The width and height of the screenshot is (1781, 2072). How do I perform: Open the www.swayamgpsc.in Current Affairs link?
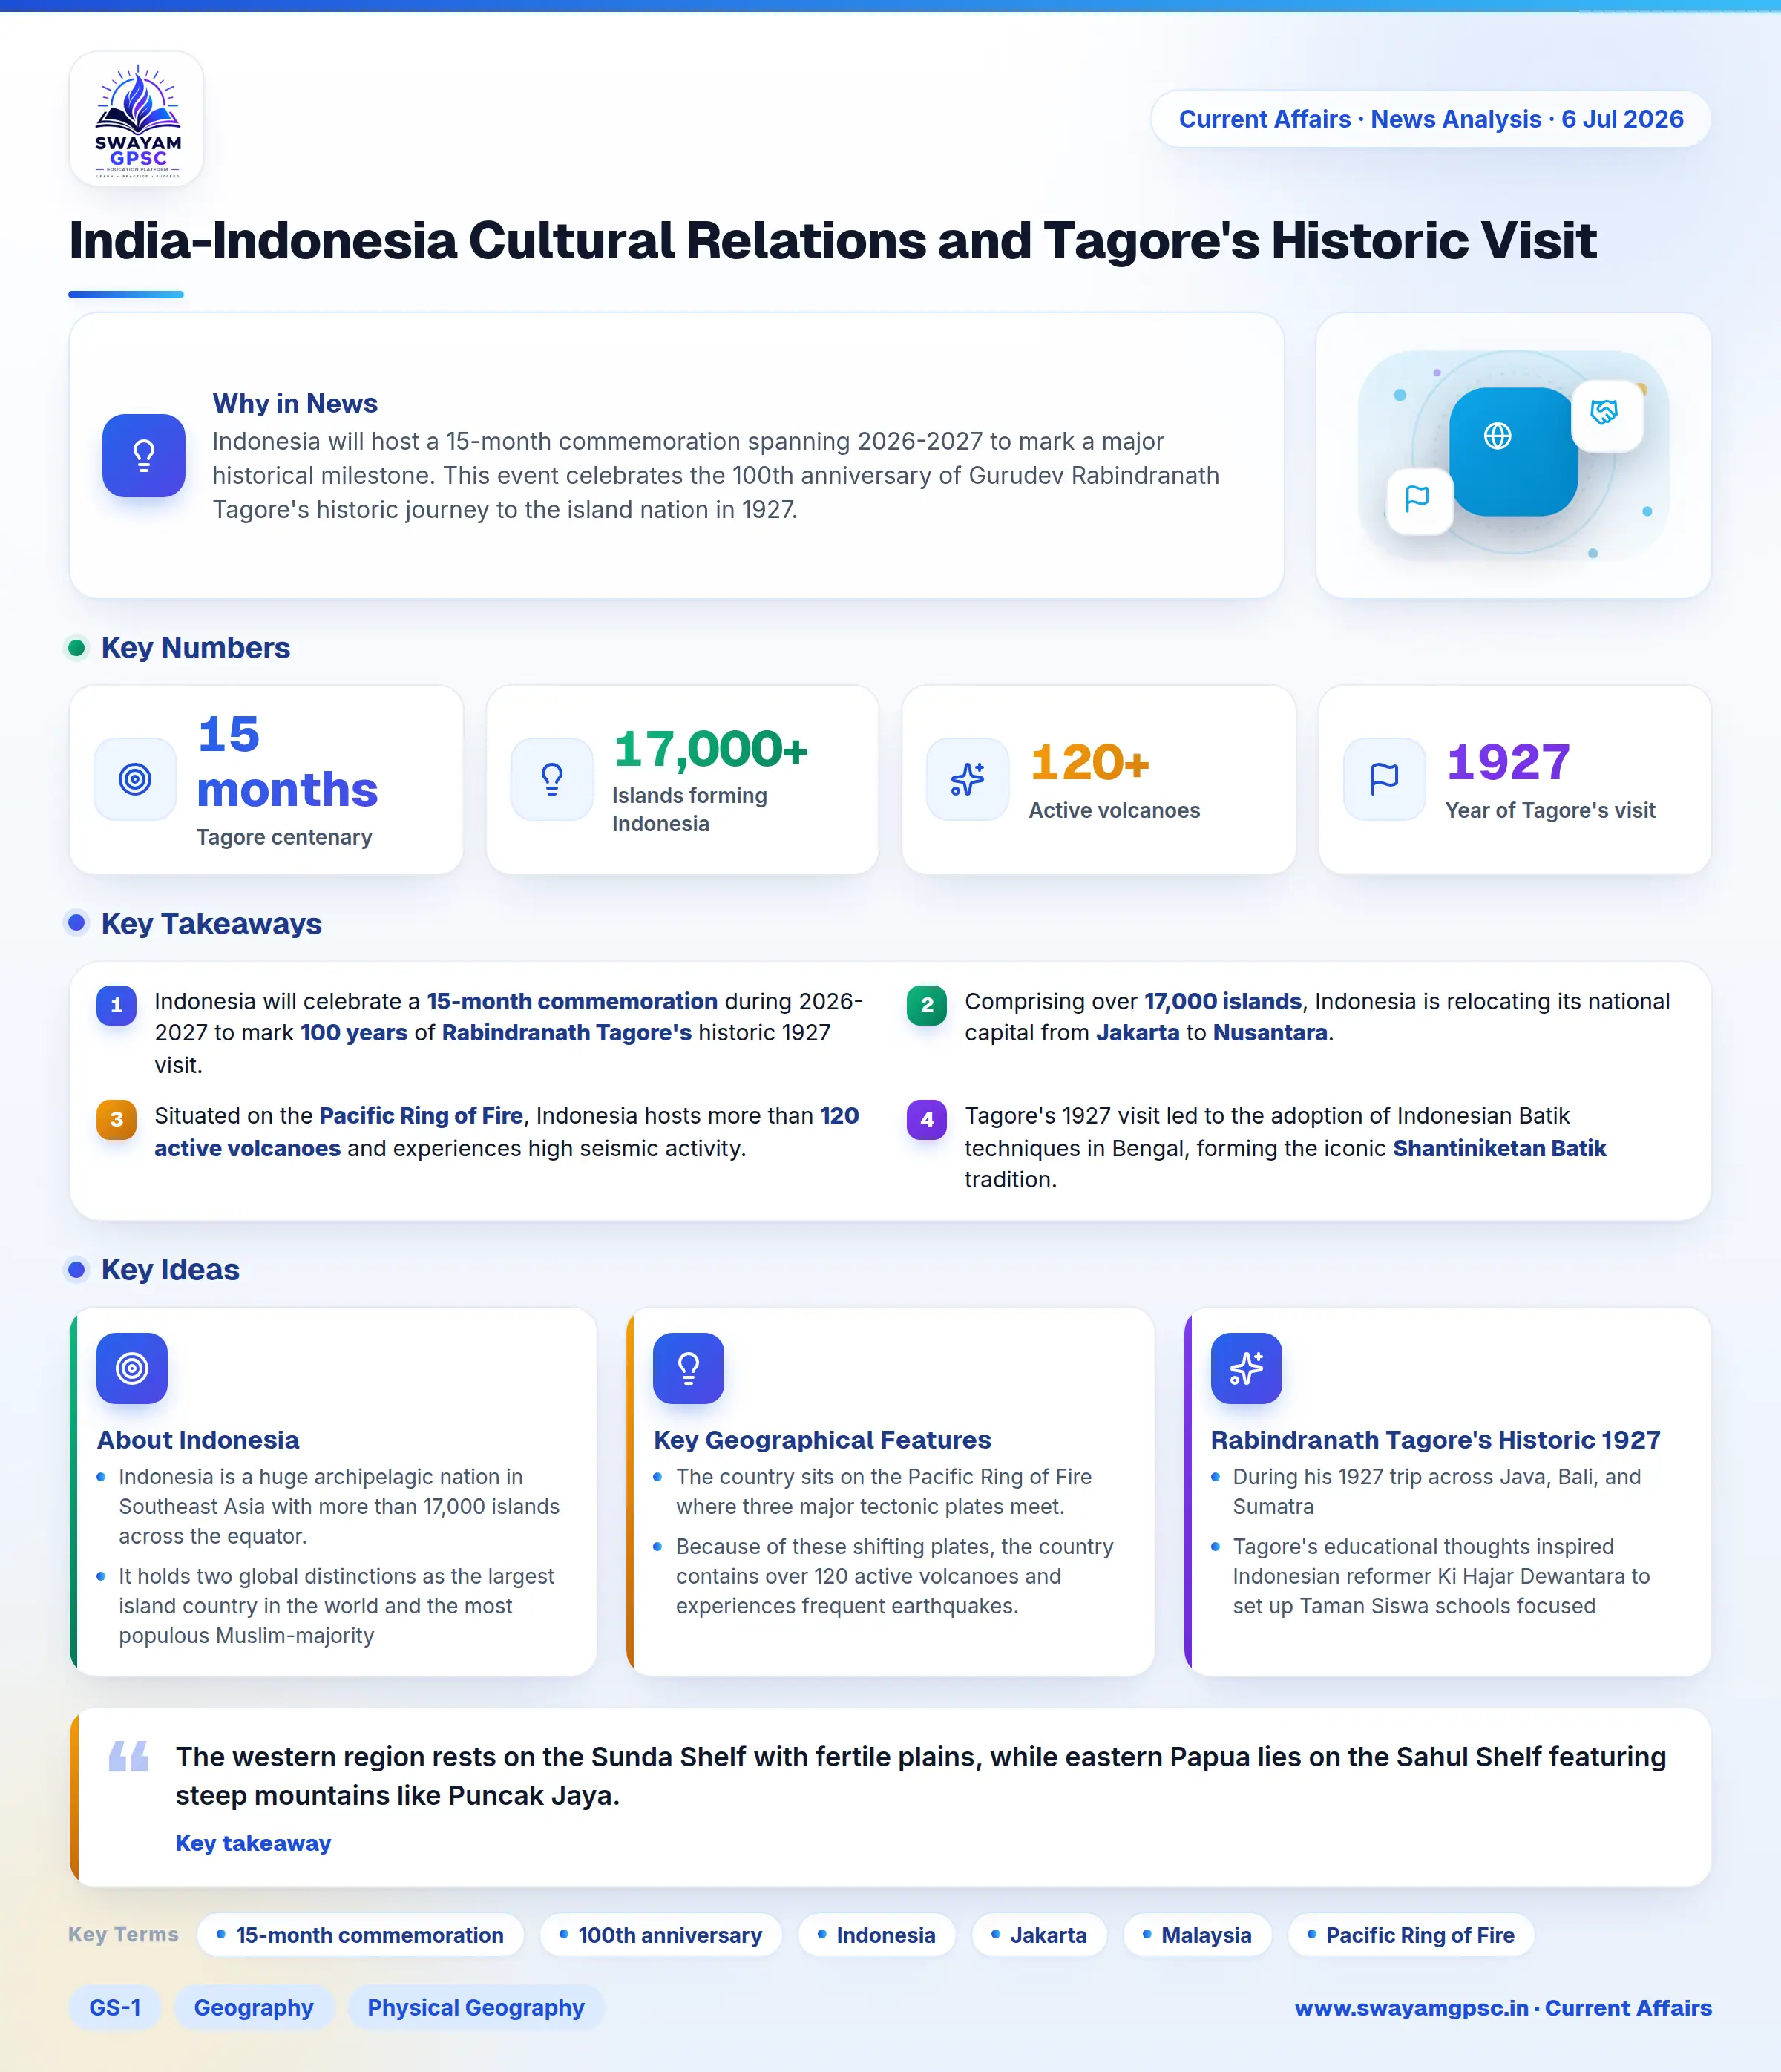point(1503,2008)
